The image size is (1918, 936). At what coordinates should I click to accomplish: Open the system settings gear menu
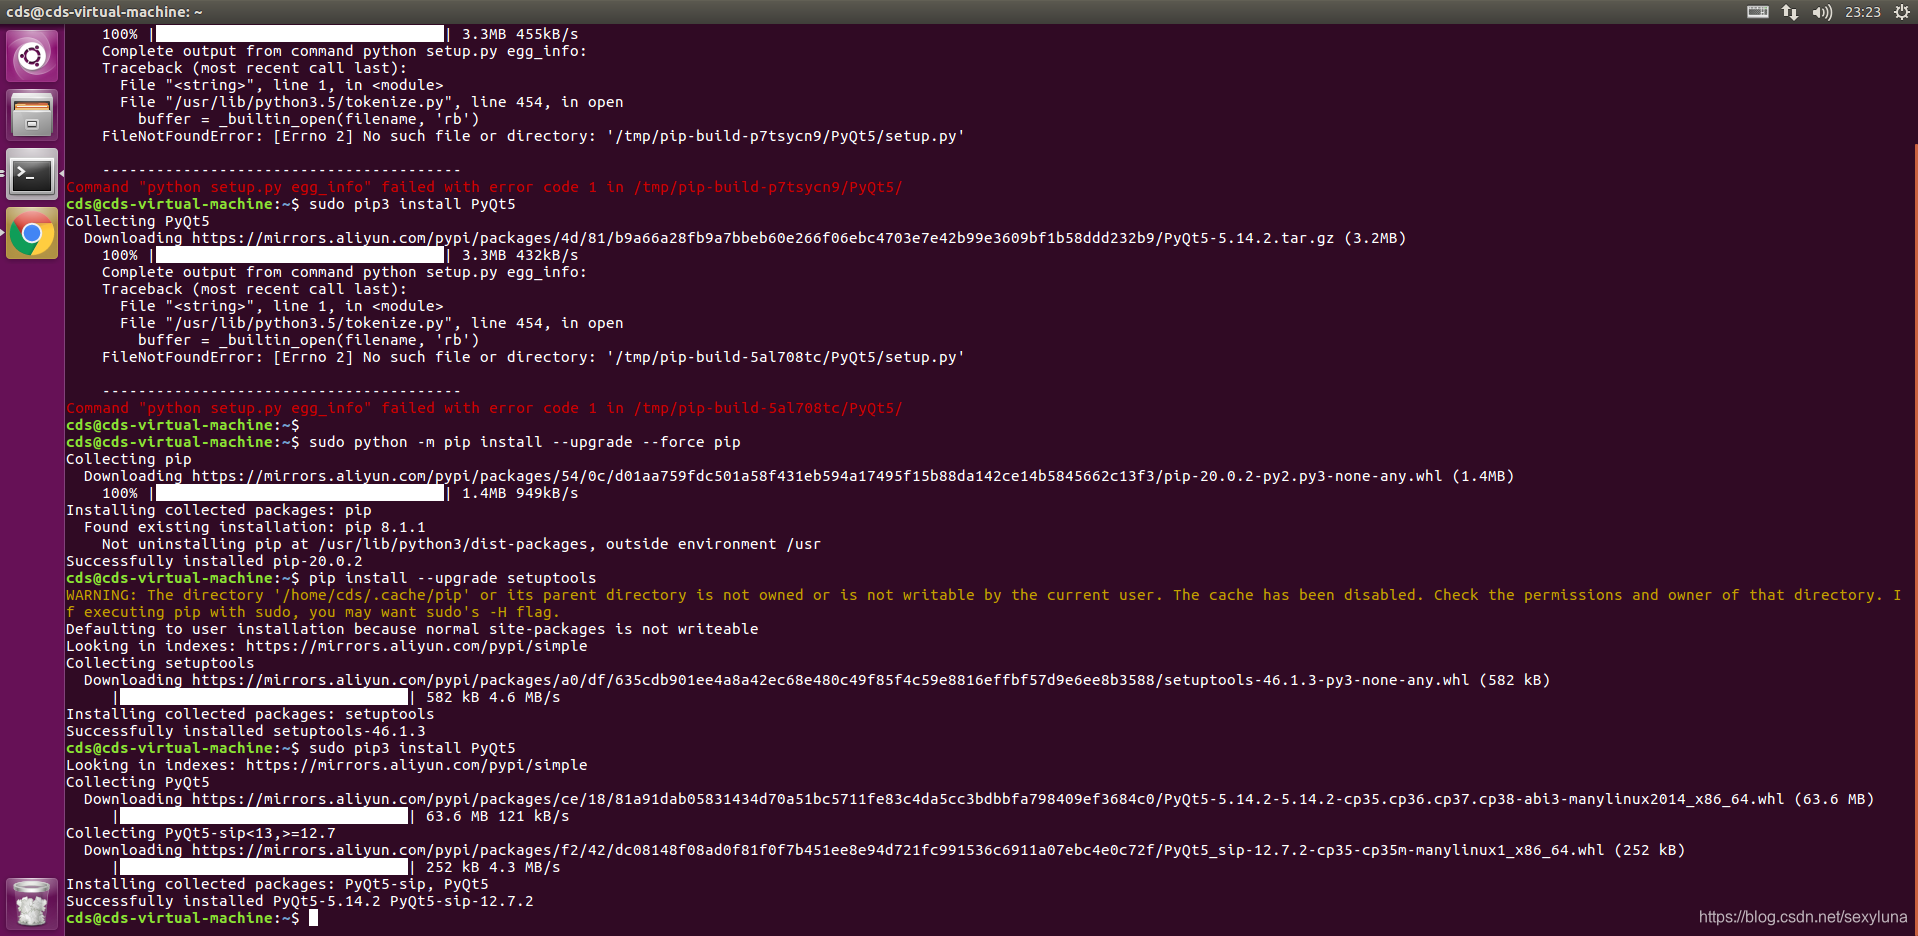click(x=1901, y=12)
